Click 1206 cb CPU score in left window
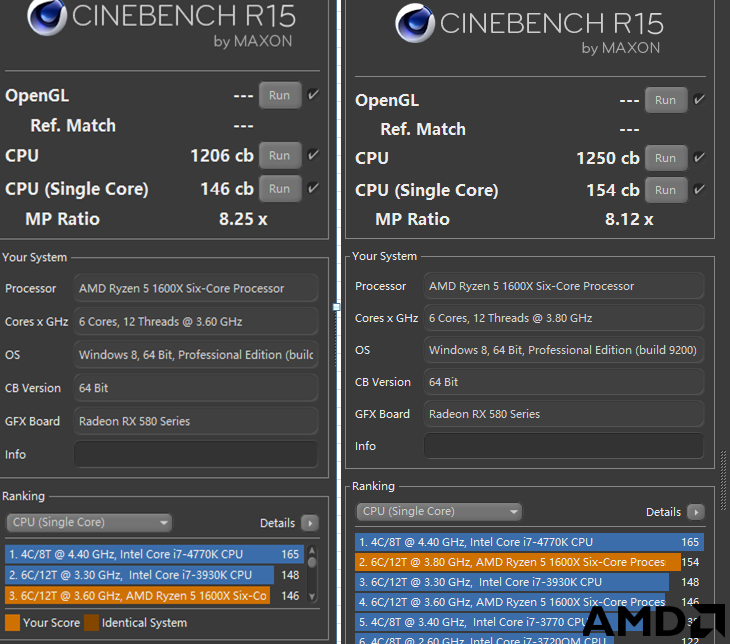The image size is (730, 644). 222,156
